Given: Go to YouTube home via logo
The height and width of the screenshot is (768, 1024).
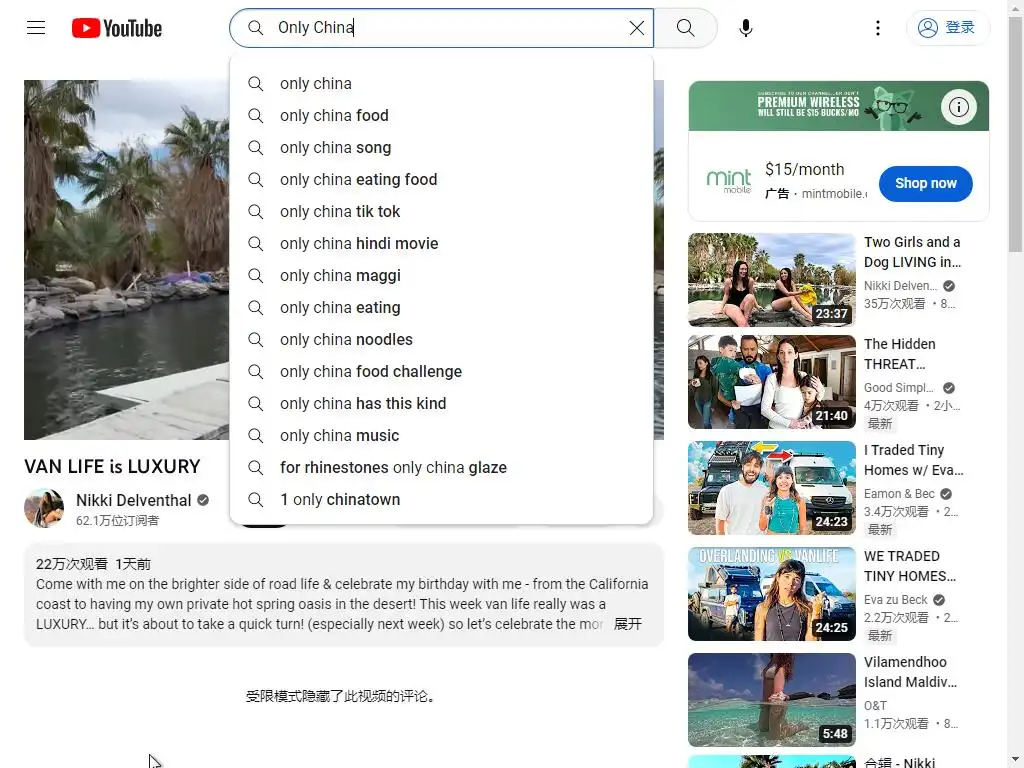Looking at the screenshot, I should click(117, 28).
